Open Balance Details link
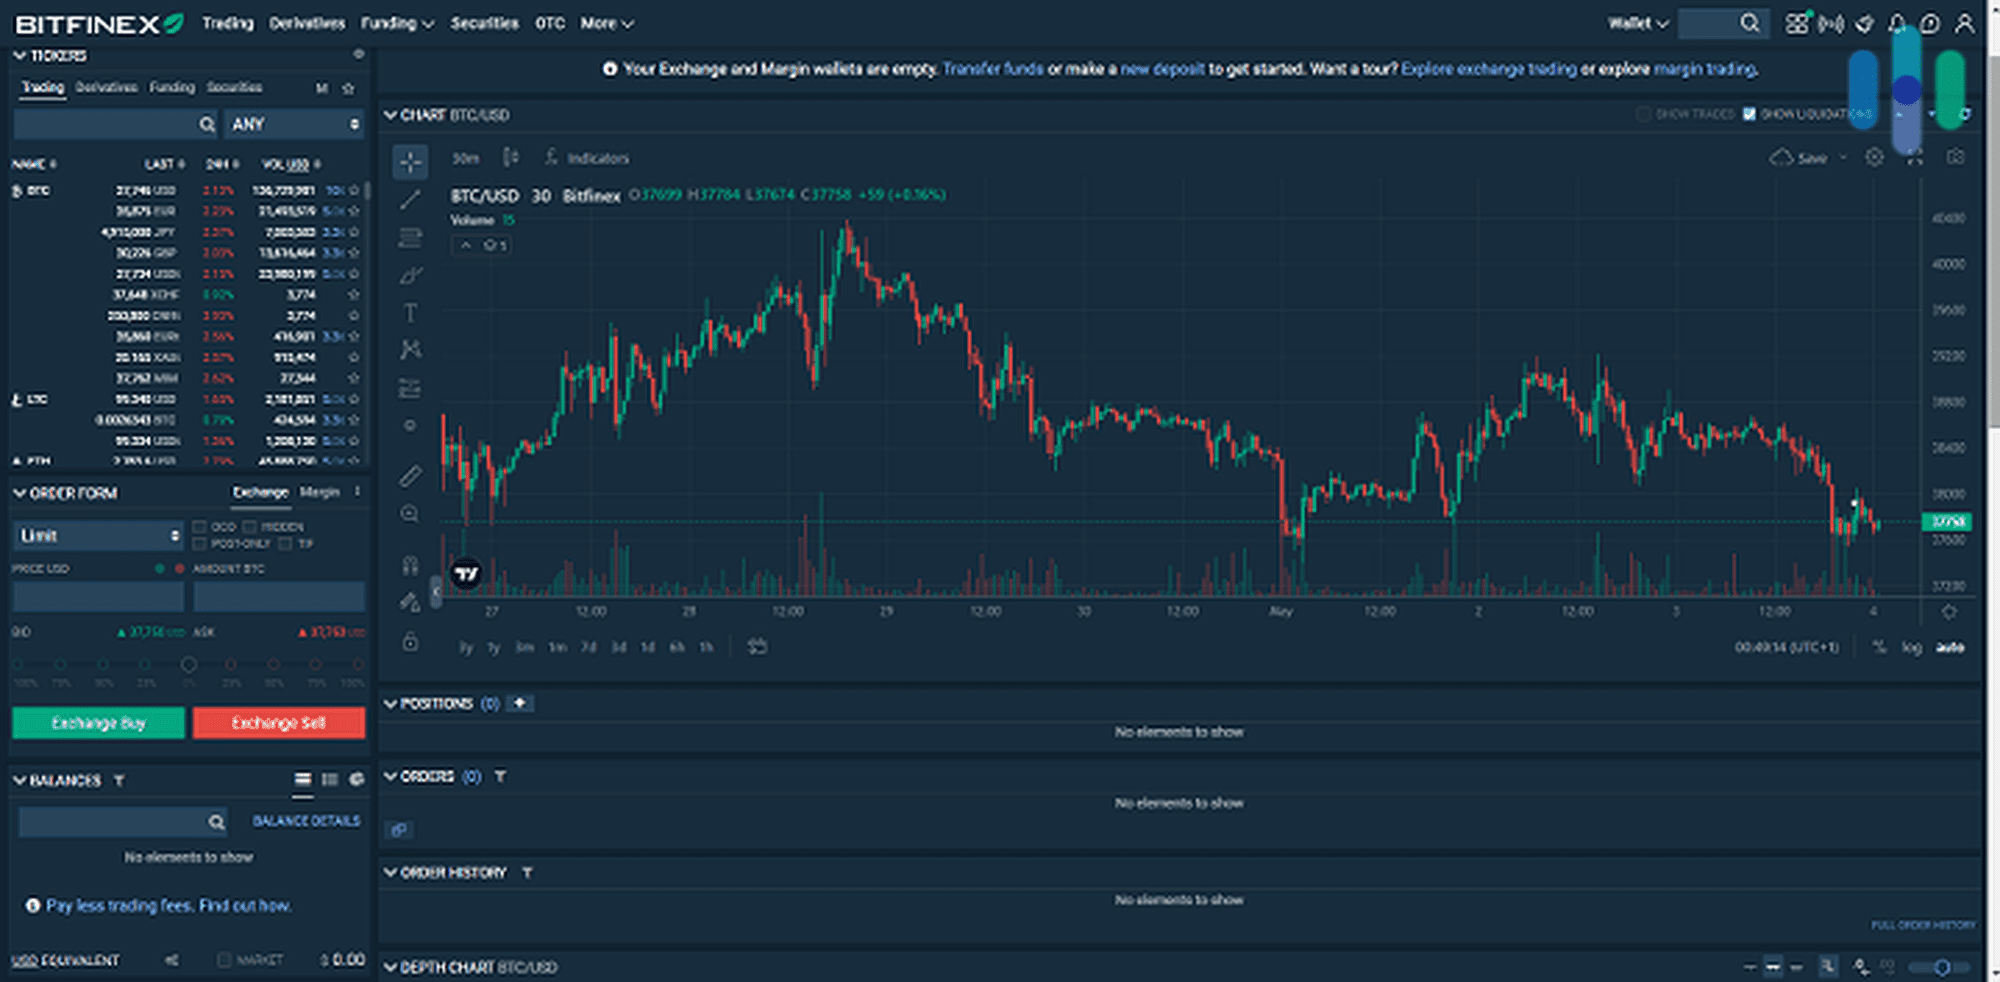2000x982 pixels. [x=306, y=821]
